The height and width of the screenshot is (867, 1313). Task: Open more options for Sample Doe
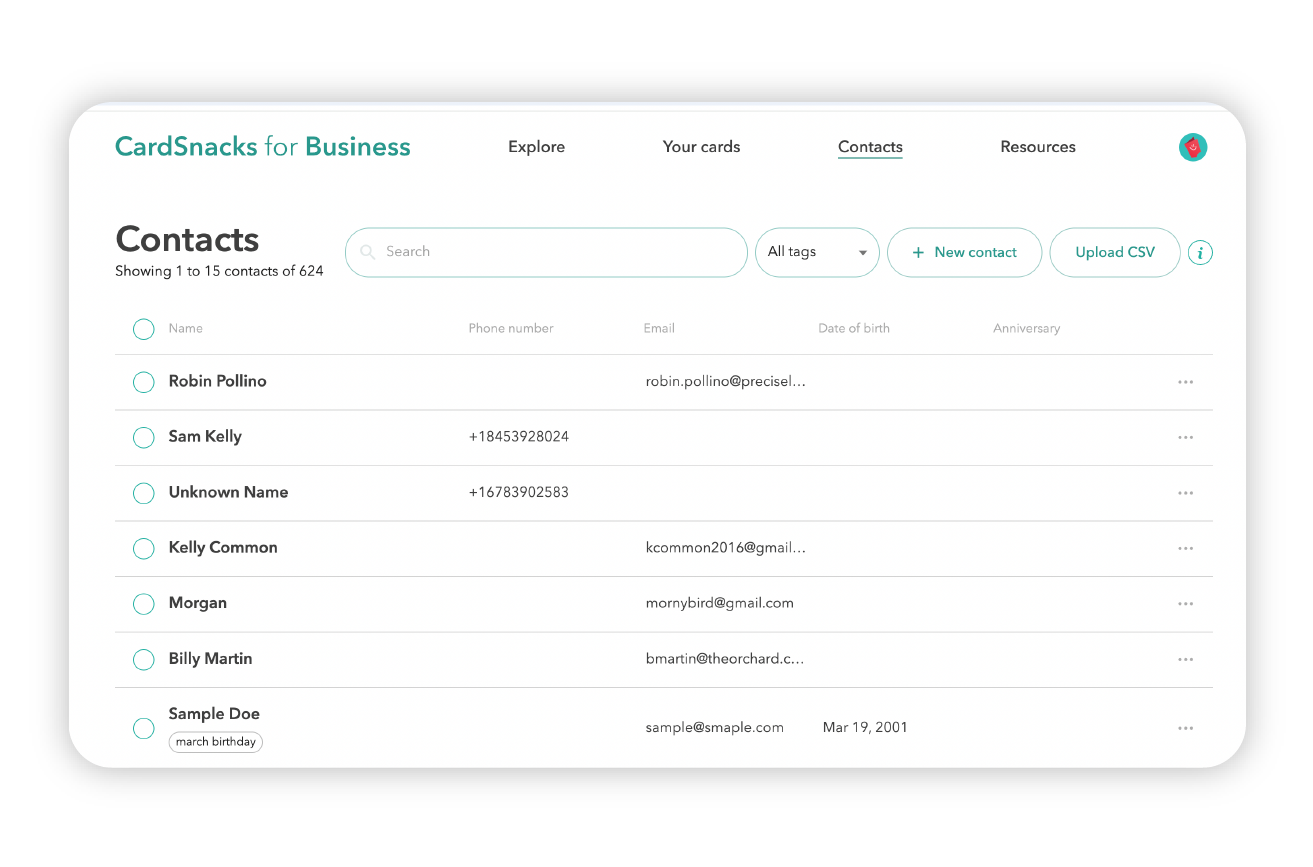pyautogui.click(x=1185, y=729)
